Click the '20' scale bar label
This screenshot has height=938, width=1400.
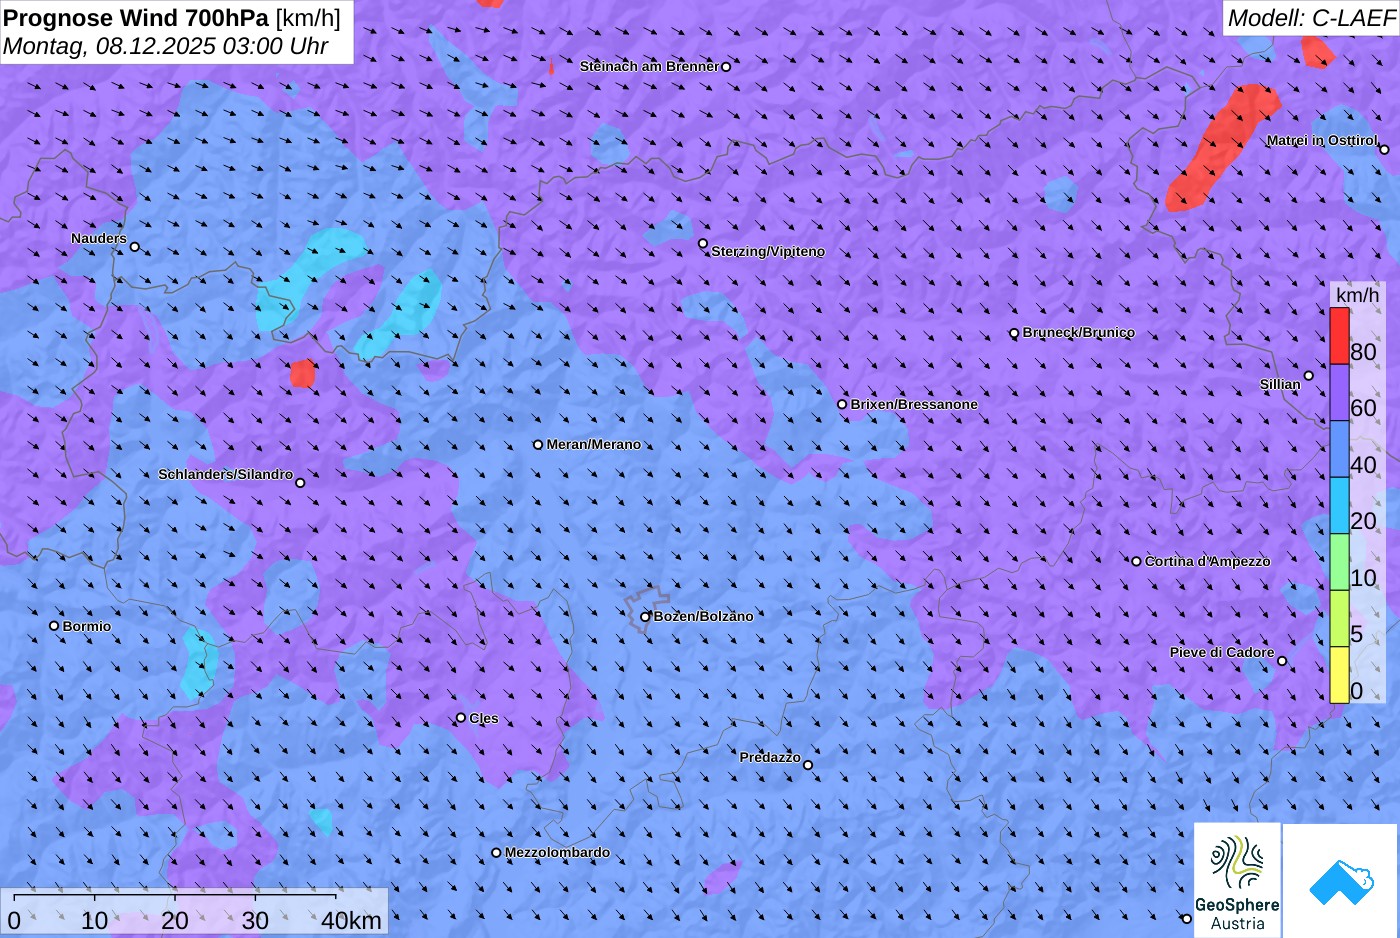[x=175, y=920]
